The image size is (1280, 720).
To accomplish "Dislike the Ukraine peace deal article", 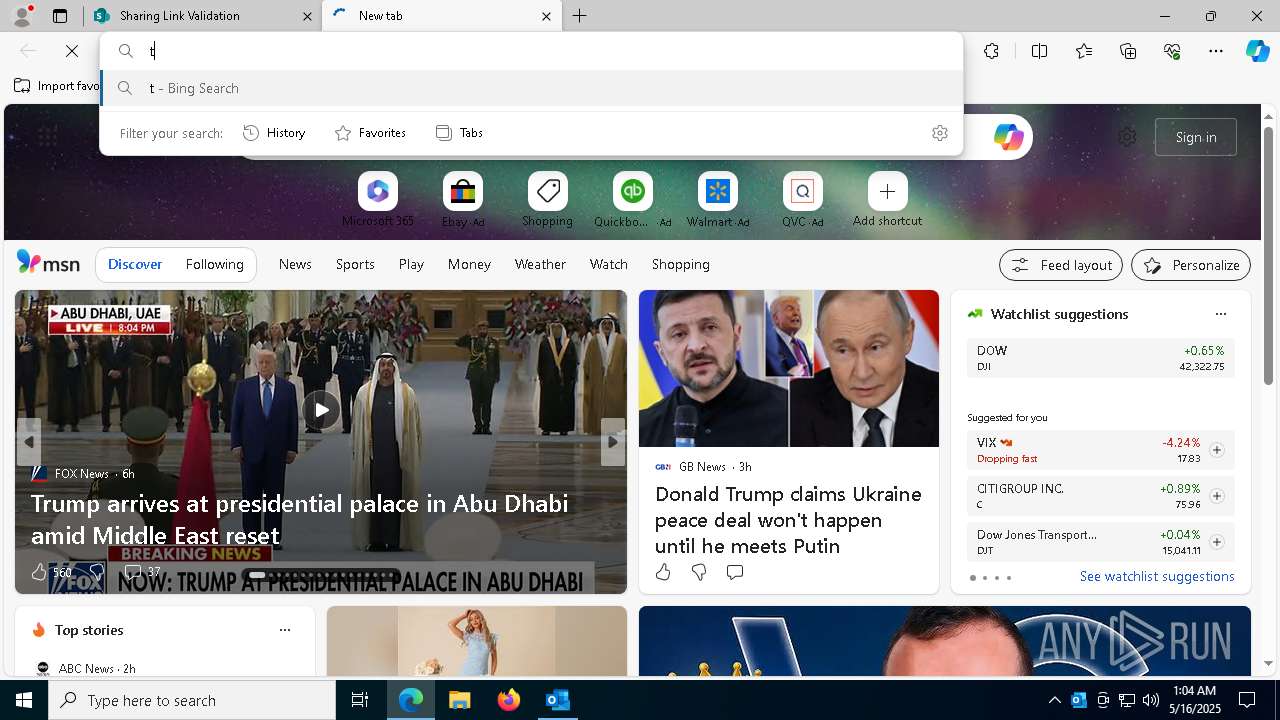I will (699, 572).
